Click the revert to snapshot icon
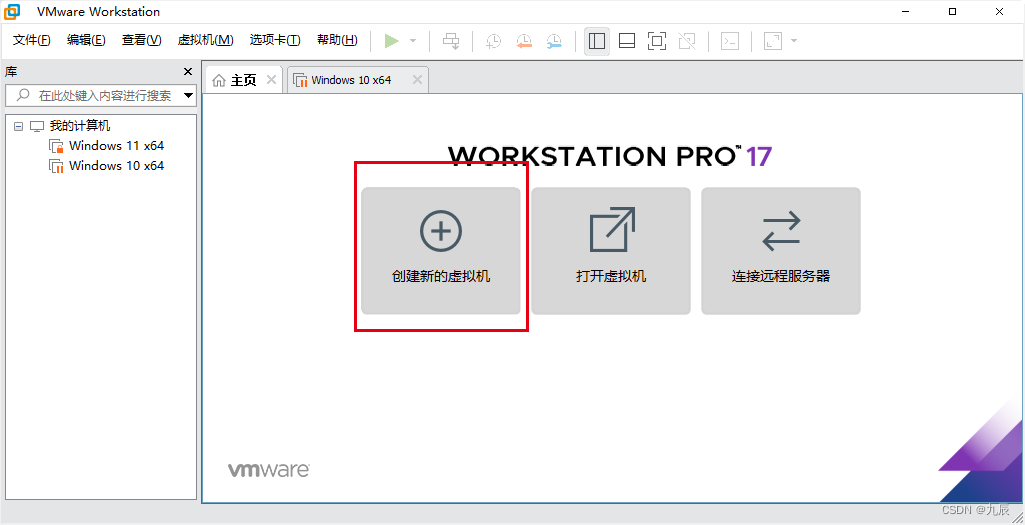This screenshot has height=525, width=1025. coord(524,41)
